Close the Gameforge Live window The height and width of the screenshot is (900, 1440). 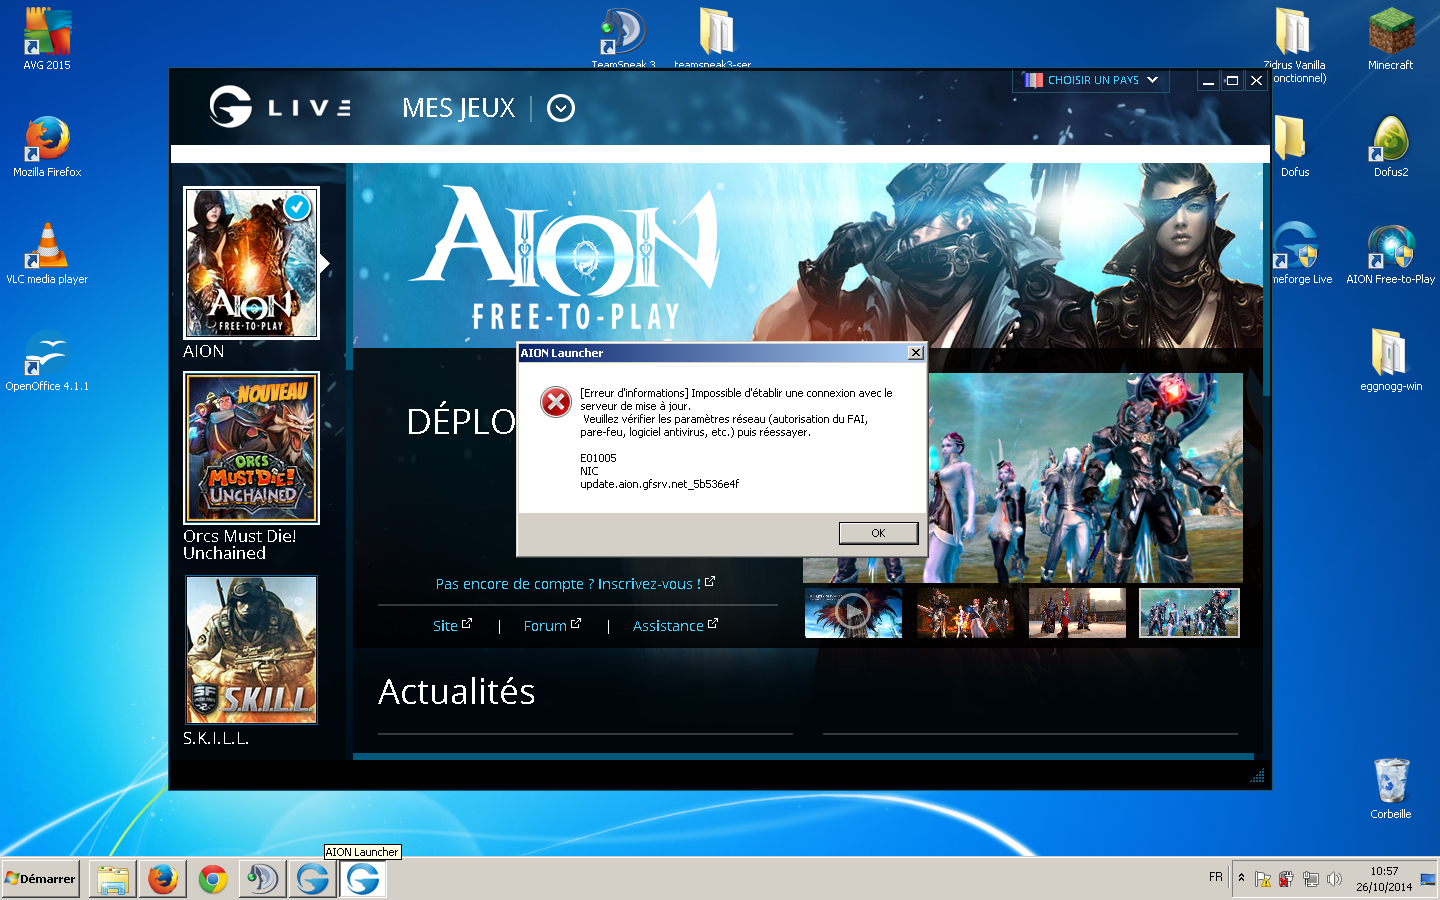pos(1257,81)
